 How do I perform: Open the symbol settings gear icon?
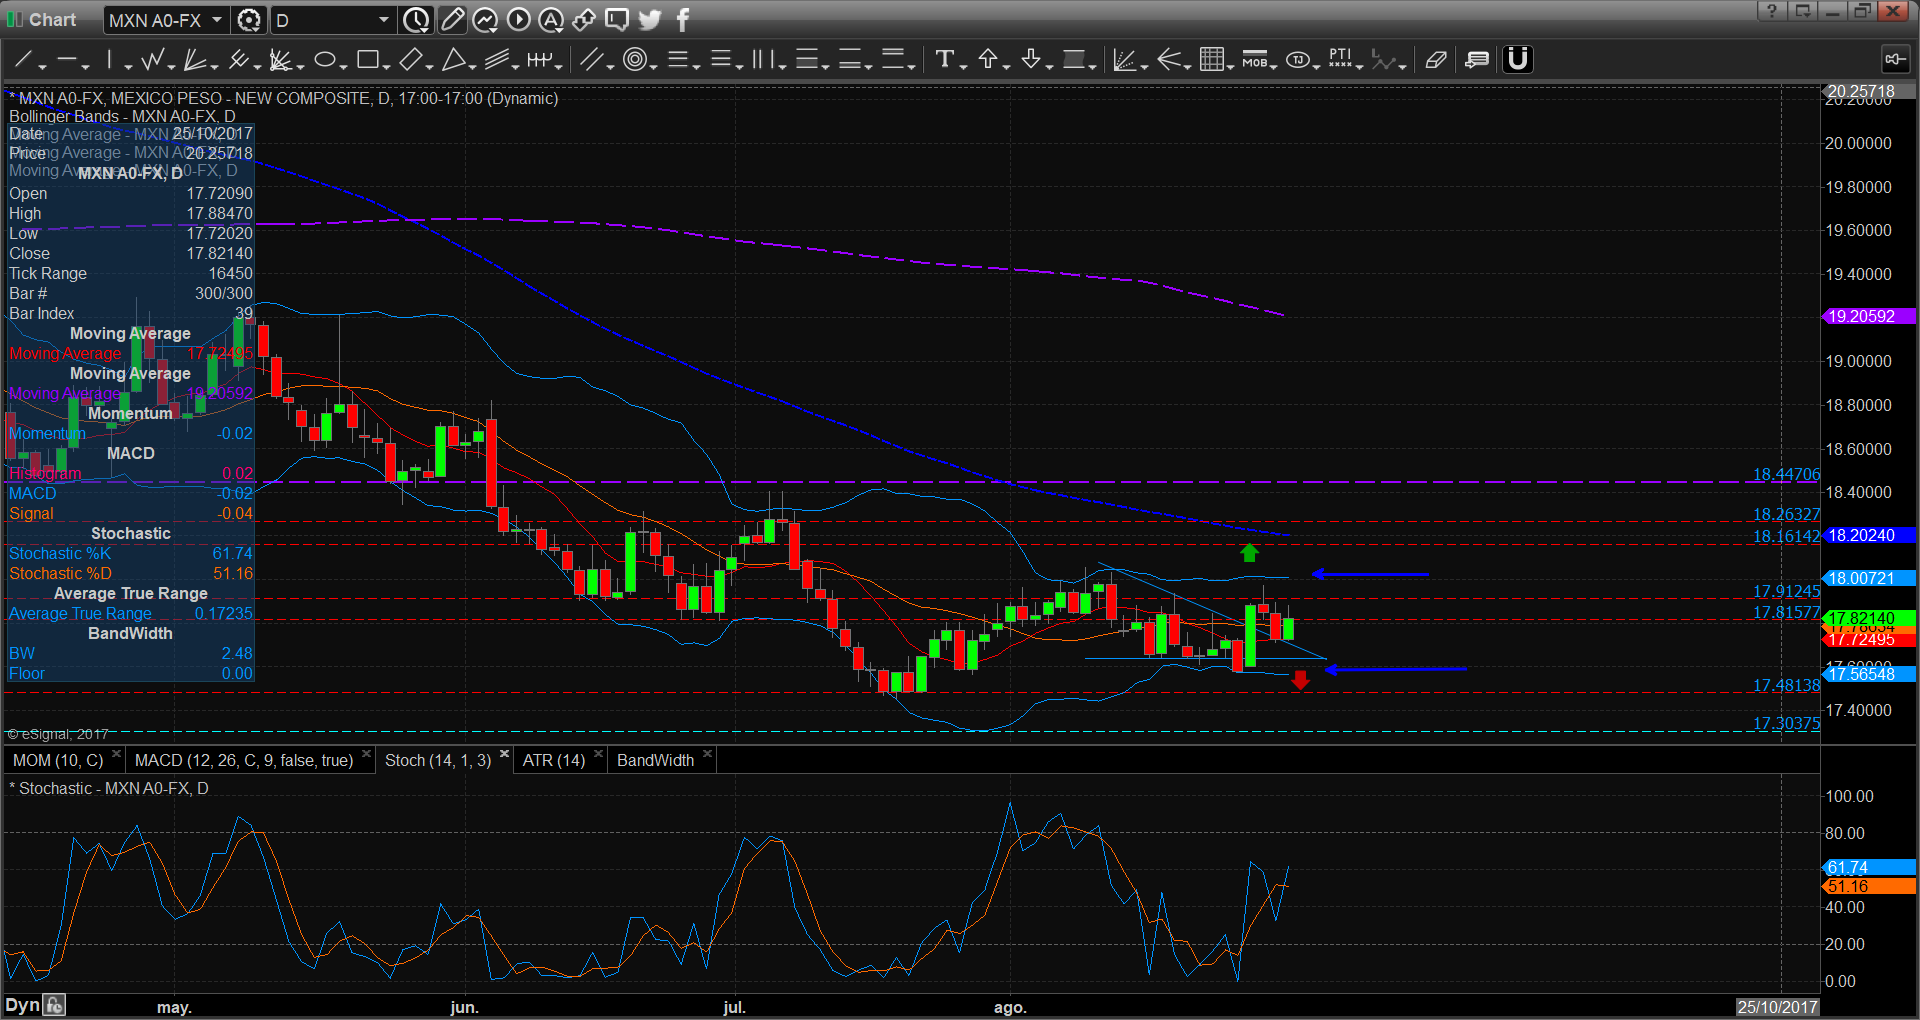249,20
